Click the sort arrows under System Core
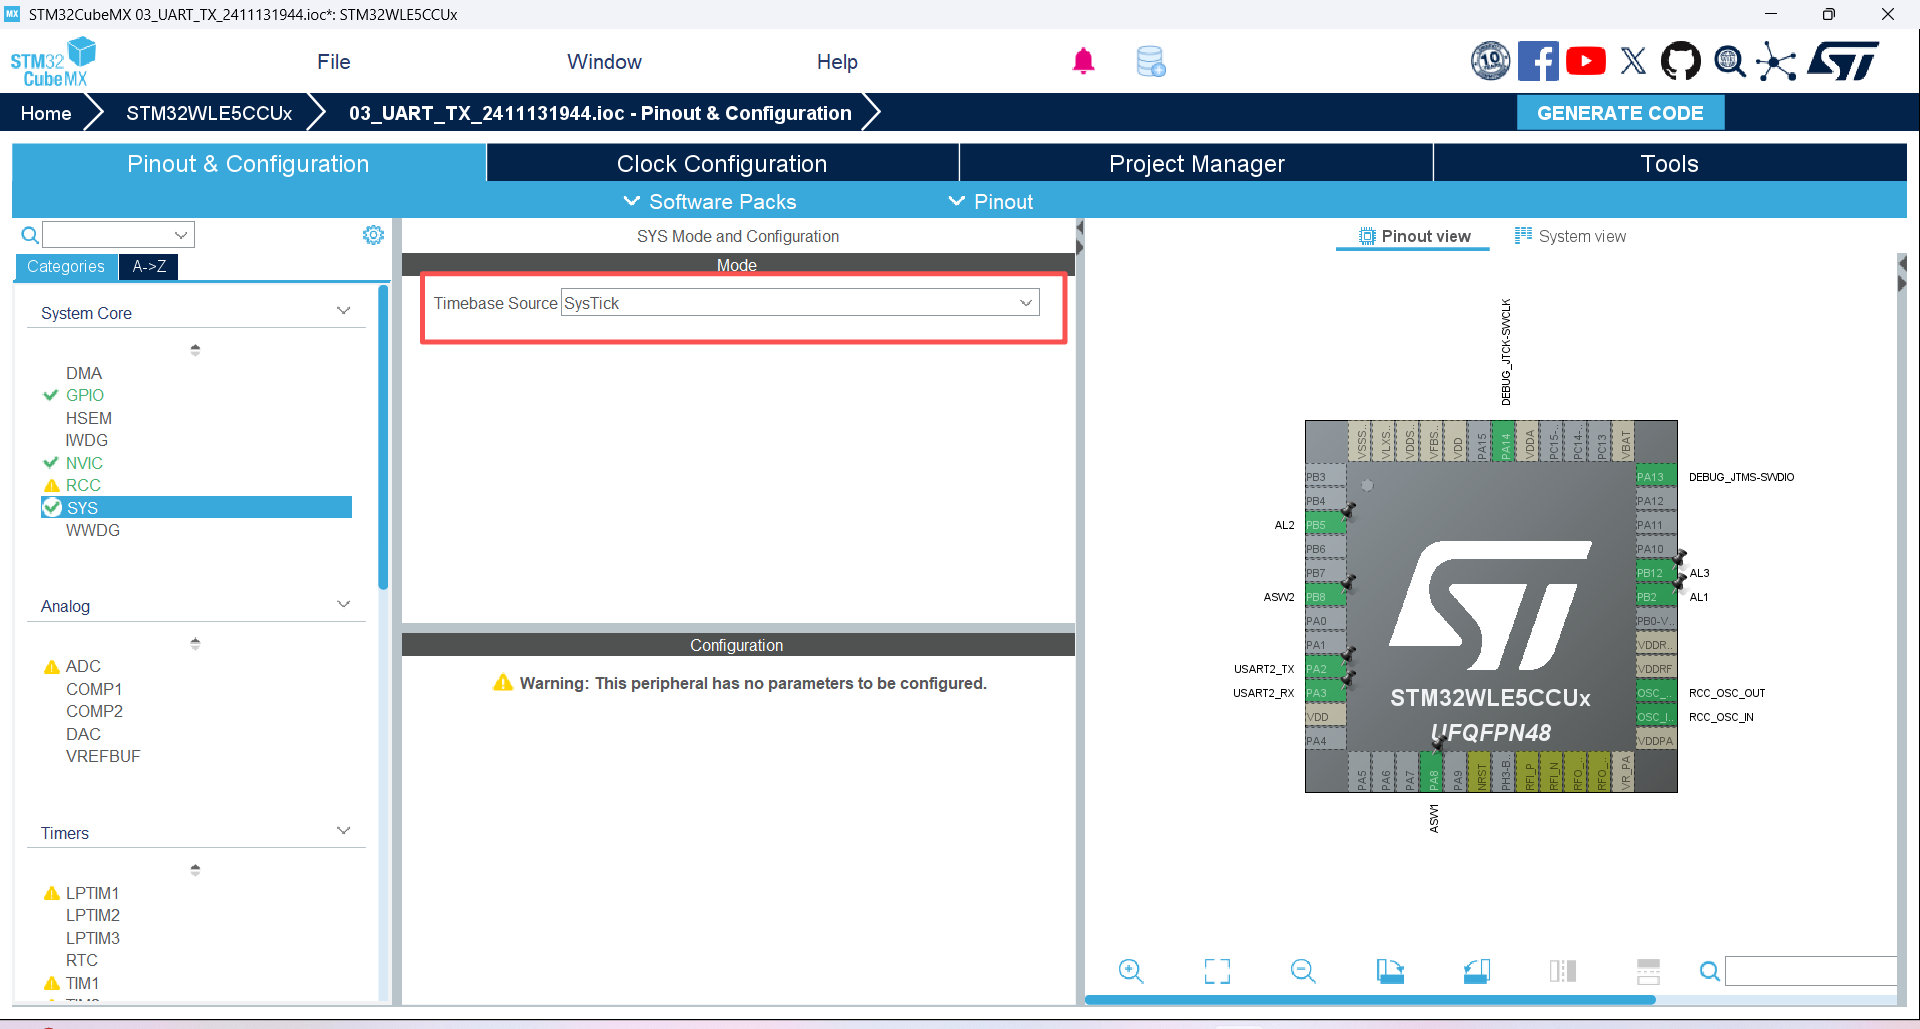The height and width of the screenshot is (1029, 1920). click(195, 350)
